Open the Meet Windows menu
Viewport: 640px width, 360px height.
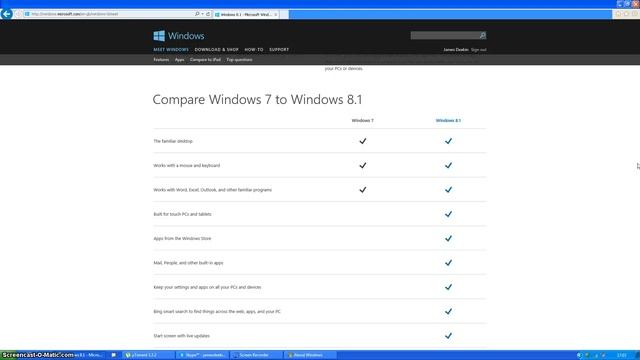pos(171,49)
